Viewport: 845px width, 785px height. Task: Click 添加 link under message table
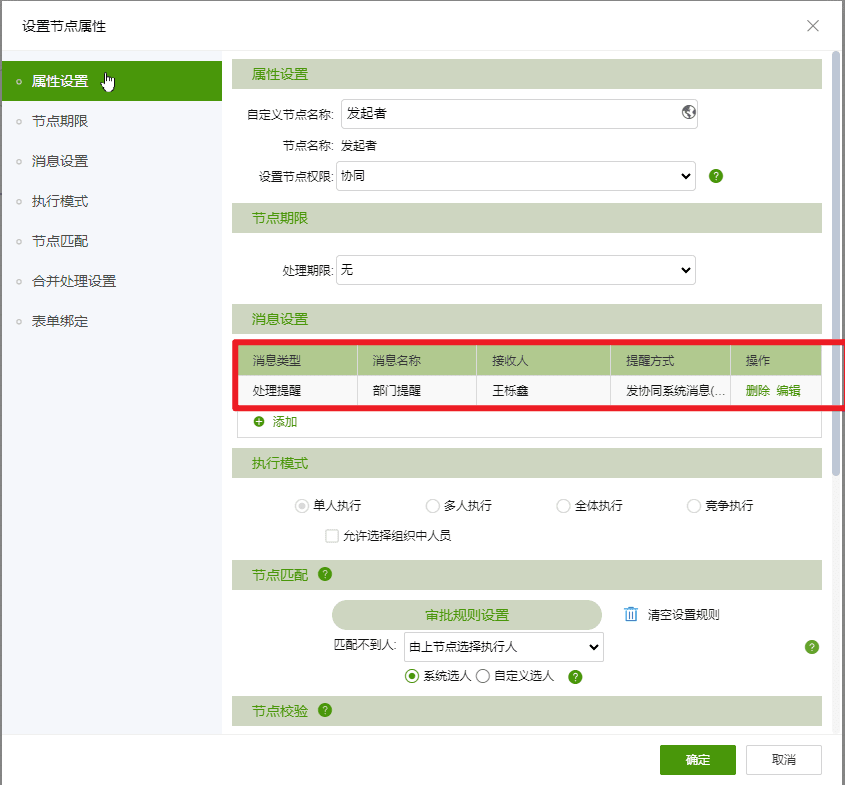[285, 421]
